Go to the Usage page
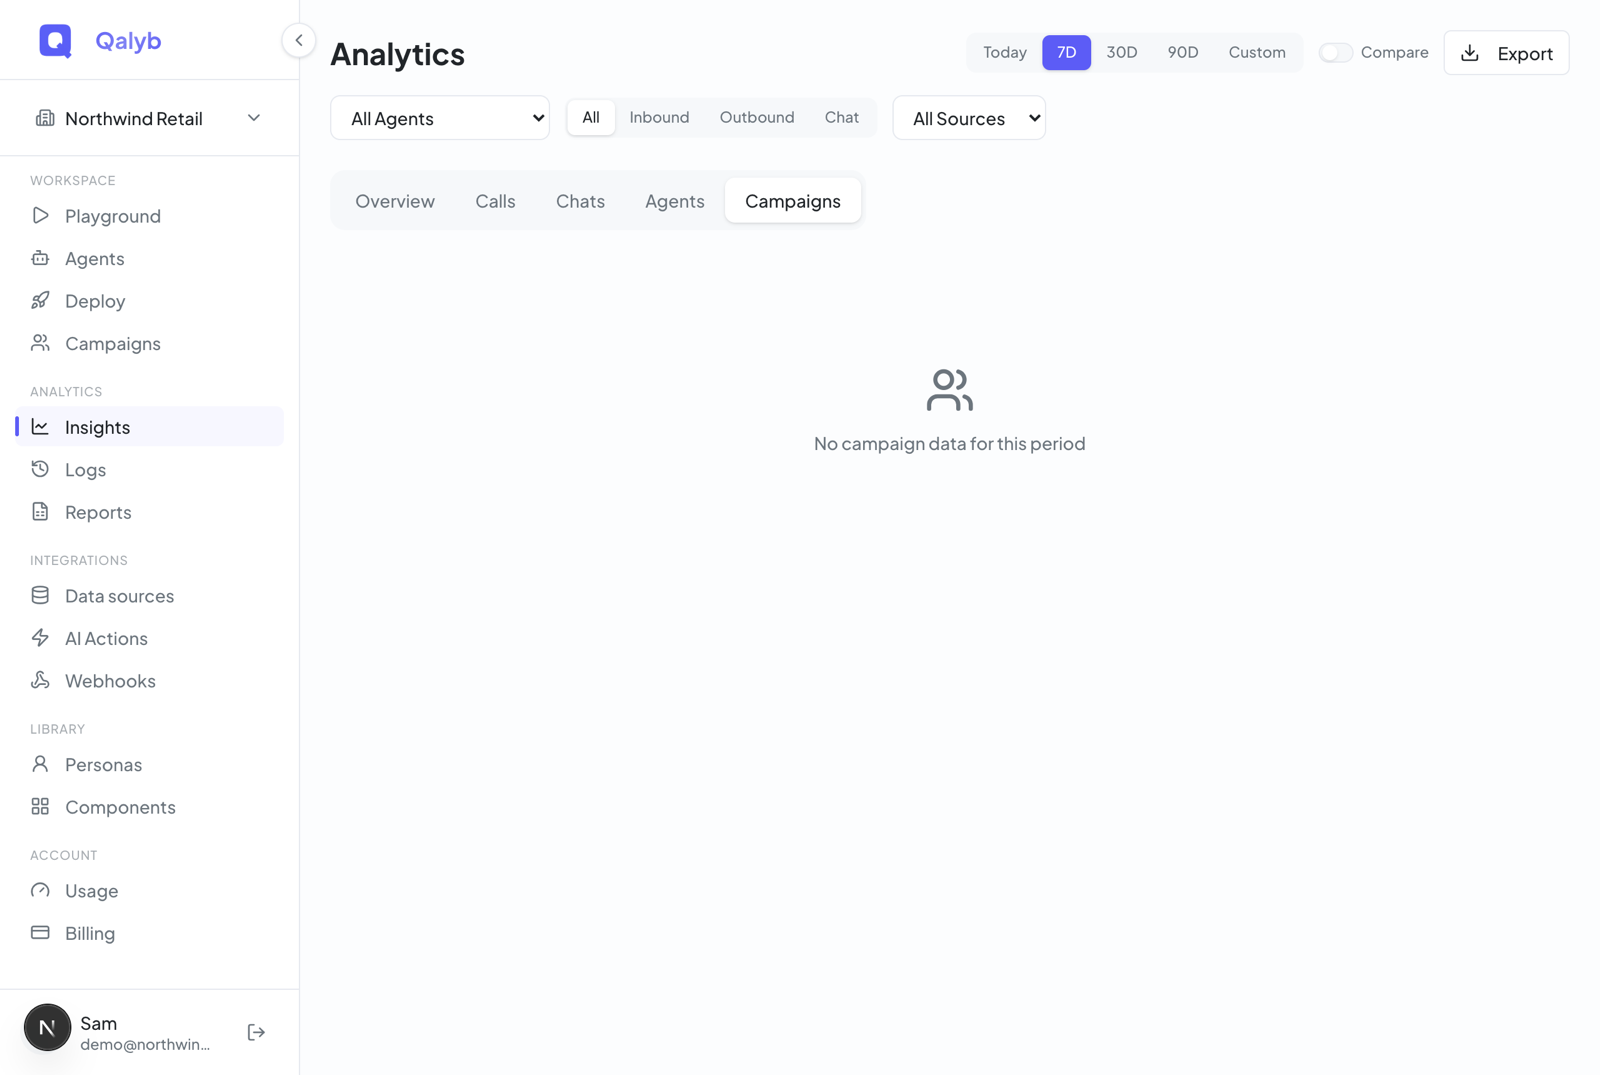 click(150, 890)
